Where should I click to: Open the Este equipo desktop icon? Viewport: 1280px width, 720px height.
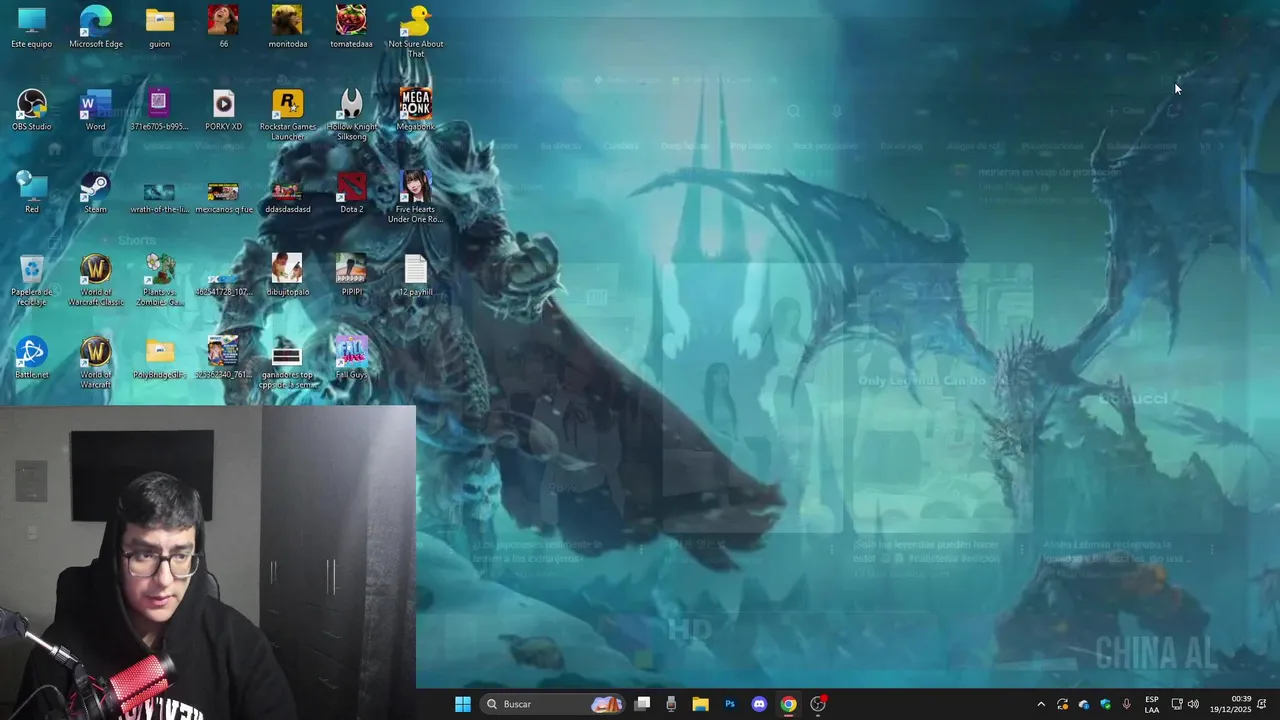[32, 27]
